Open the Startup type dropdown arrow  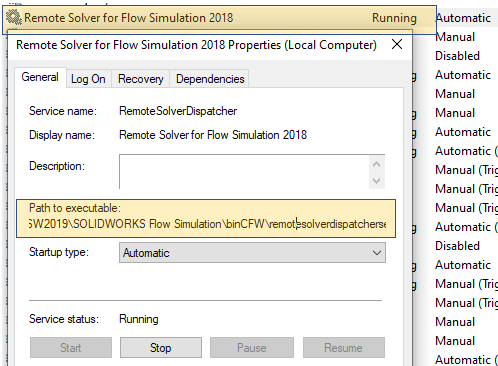(x=377, y=253)
